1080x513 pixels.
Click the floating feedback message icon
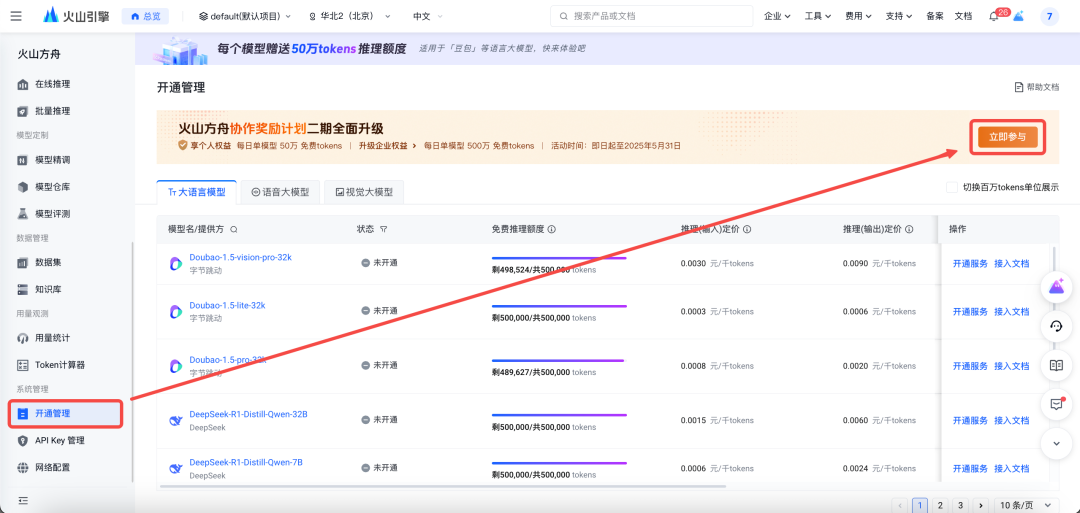1056,404
